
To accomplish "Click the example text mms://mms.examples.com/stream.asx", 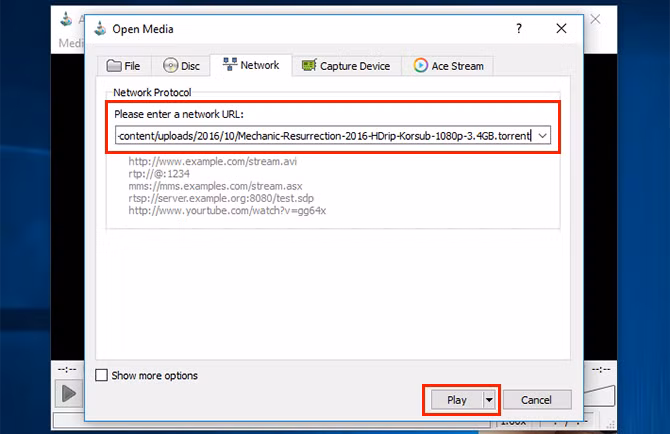I will (215, 186).
